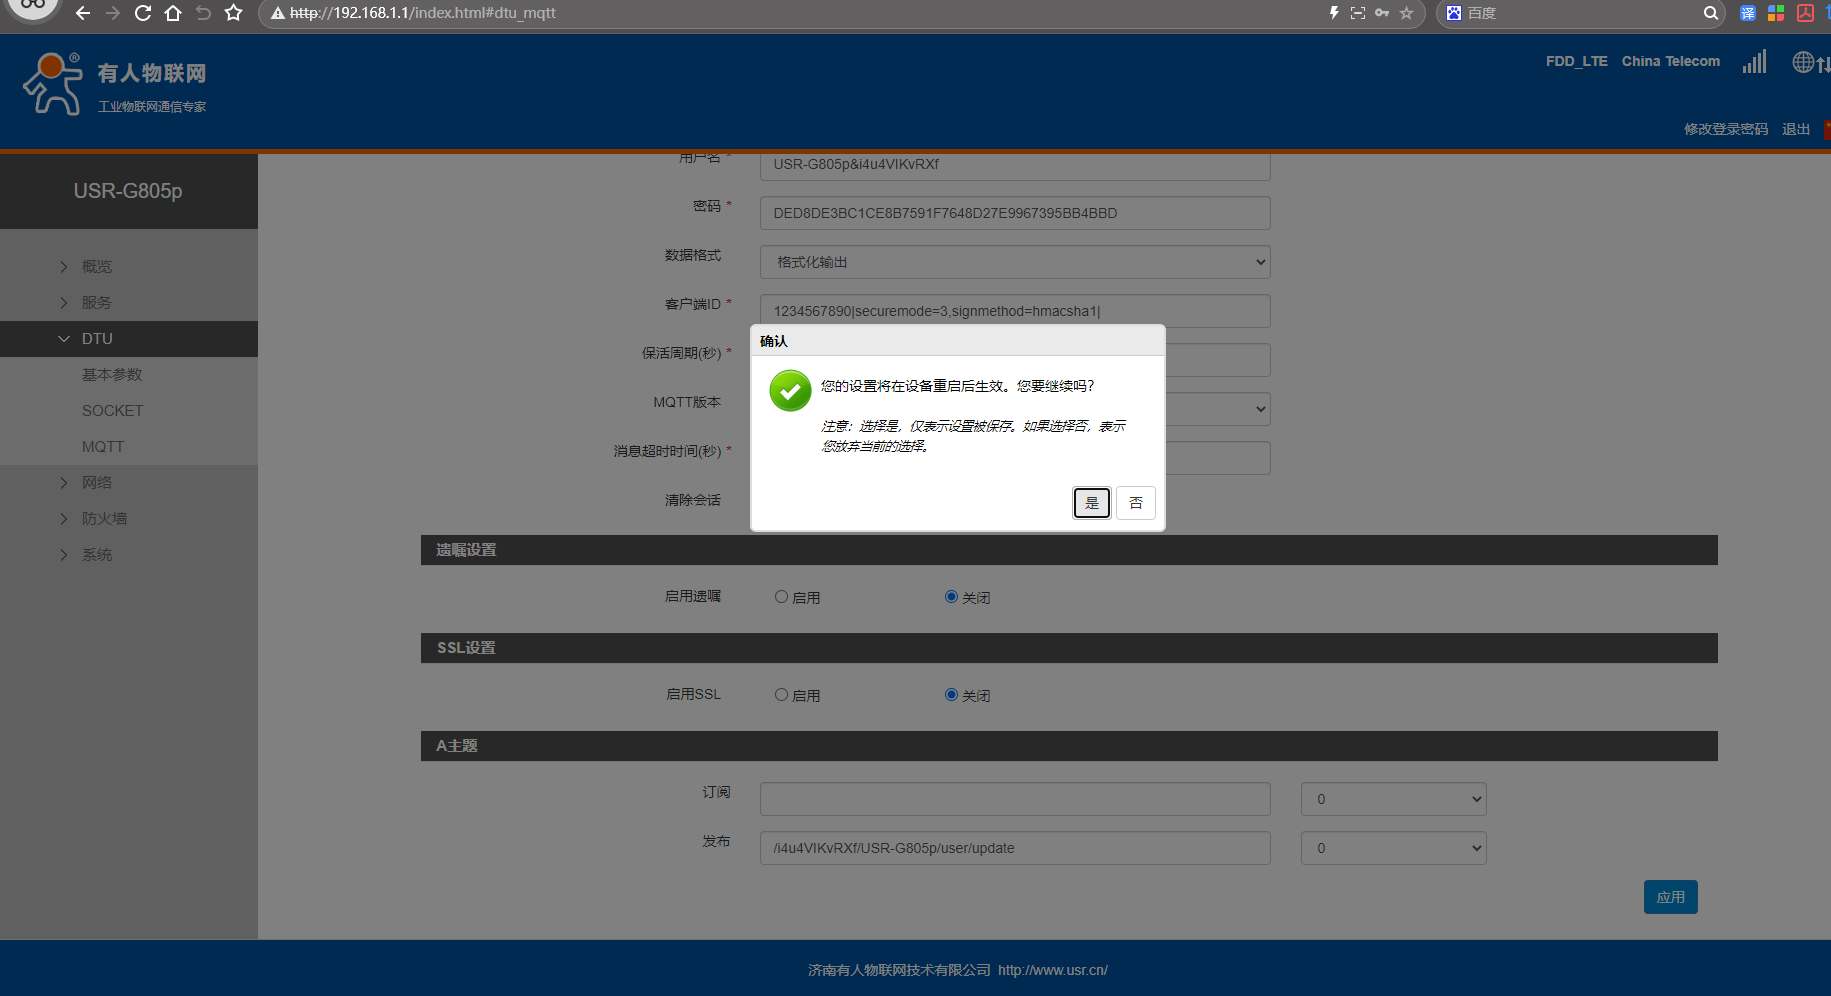
Task: Click the 订阅 topic input field
Action: [x=1014, y=799]
